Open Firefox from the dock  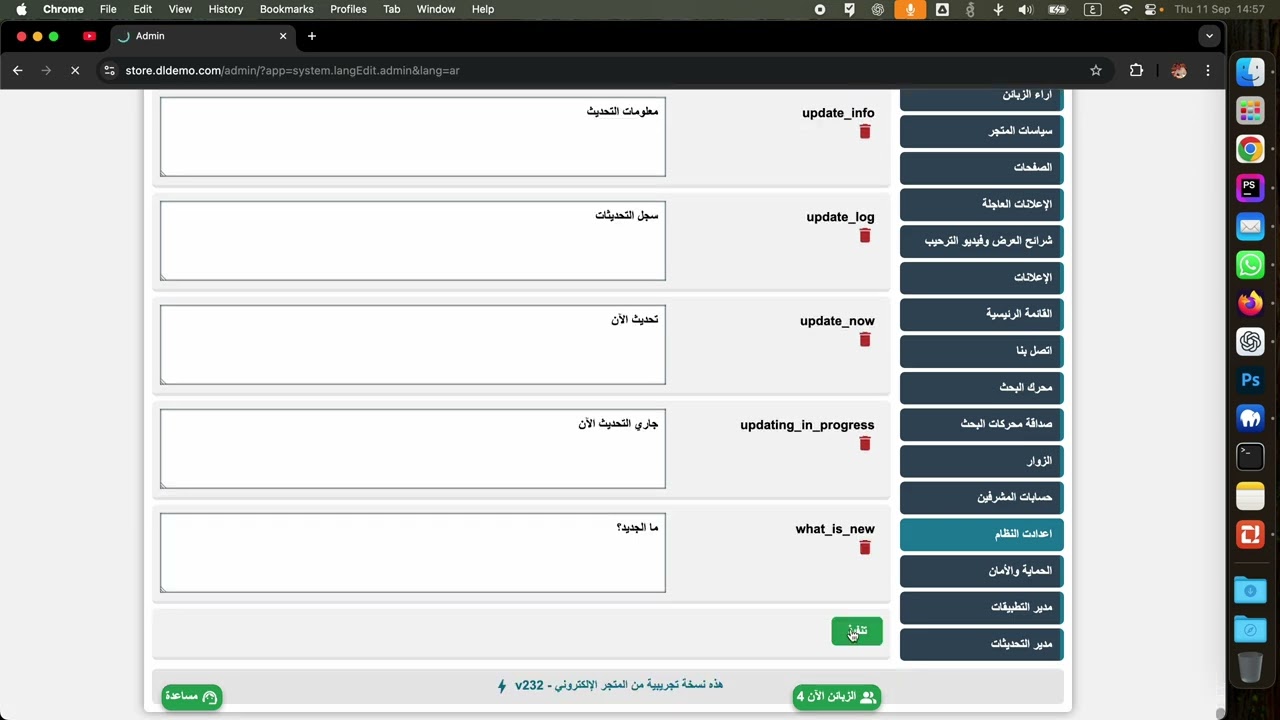pos(1250,302)
